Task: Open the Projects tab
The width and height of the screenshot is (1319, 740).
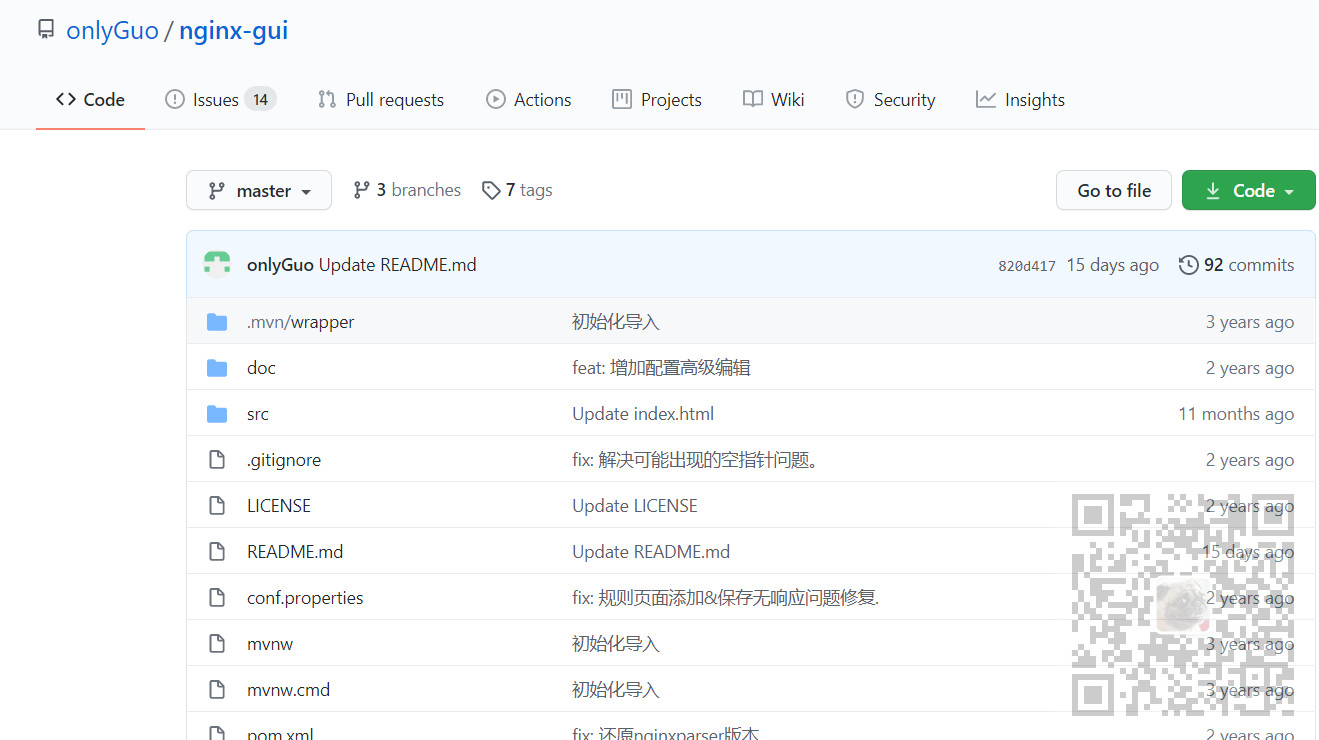Action: (x=656, y=99)
